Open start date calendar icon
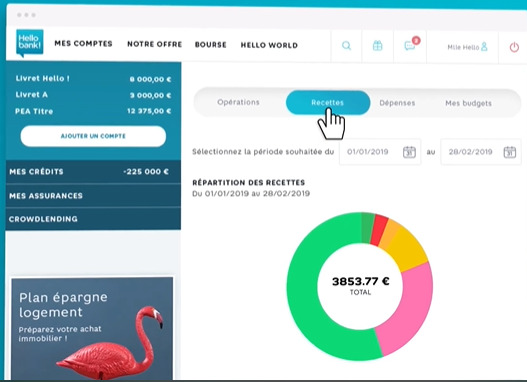Screen dimensions: 527x382 [x=409, y=152]
